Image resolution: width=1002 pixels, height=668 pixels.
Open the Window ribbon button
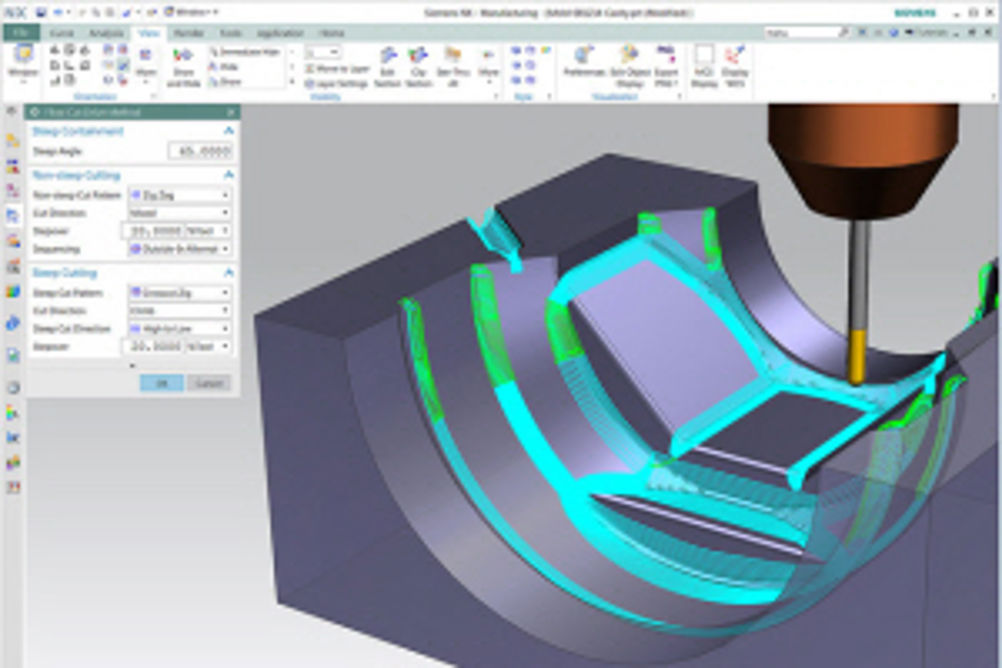[24, 63]
